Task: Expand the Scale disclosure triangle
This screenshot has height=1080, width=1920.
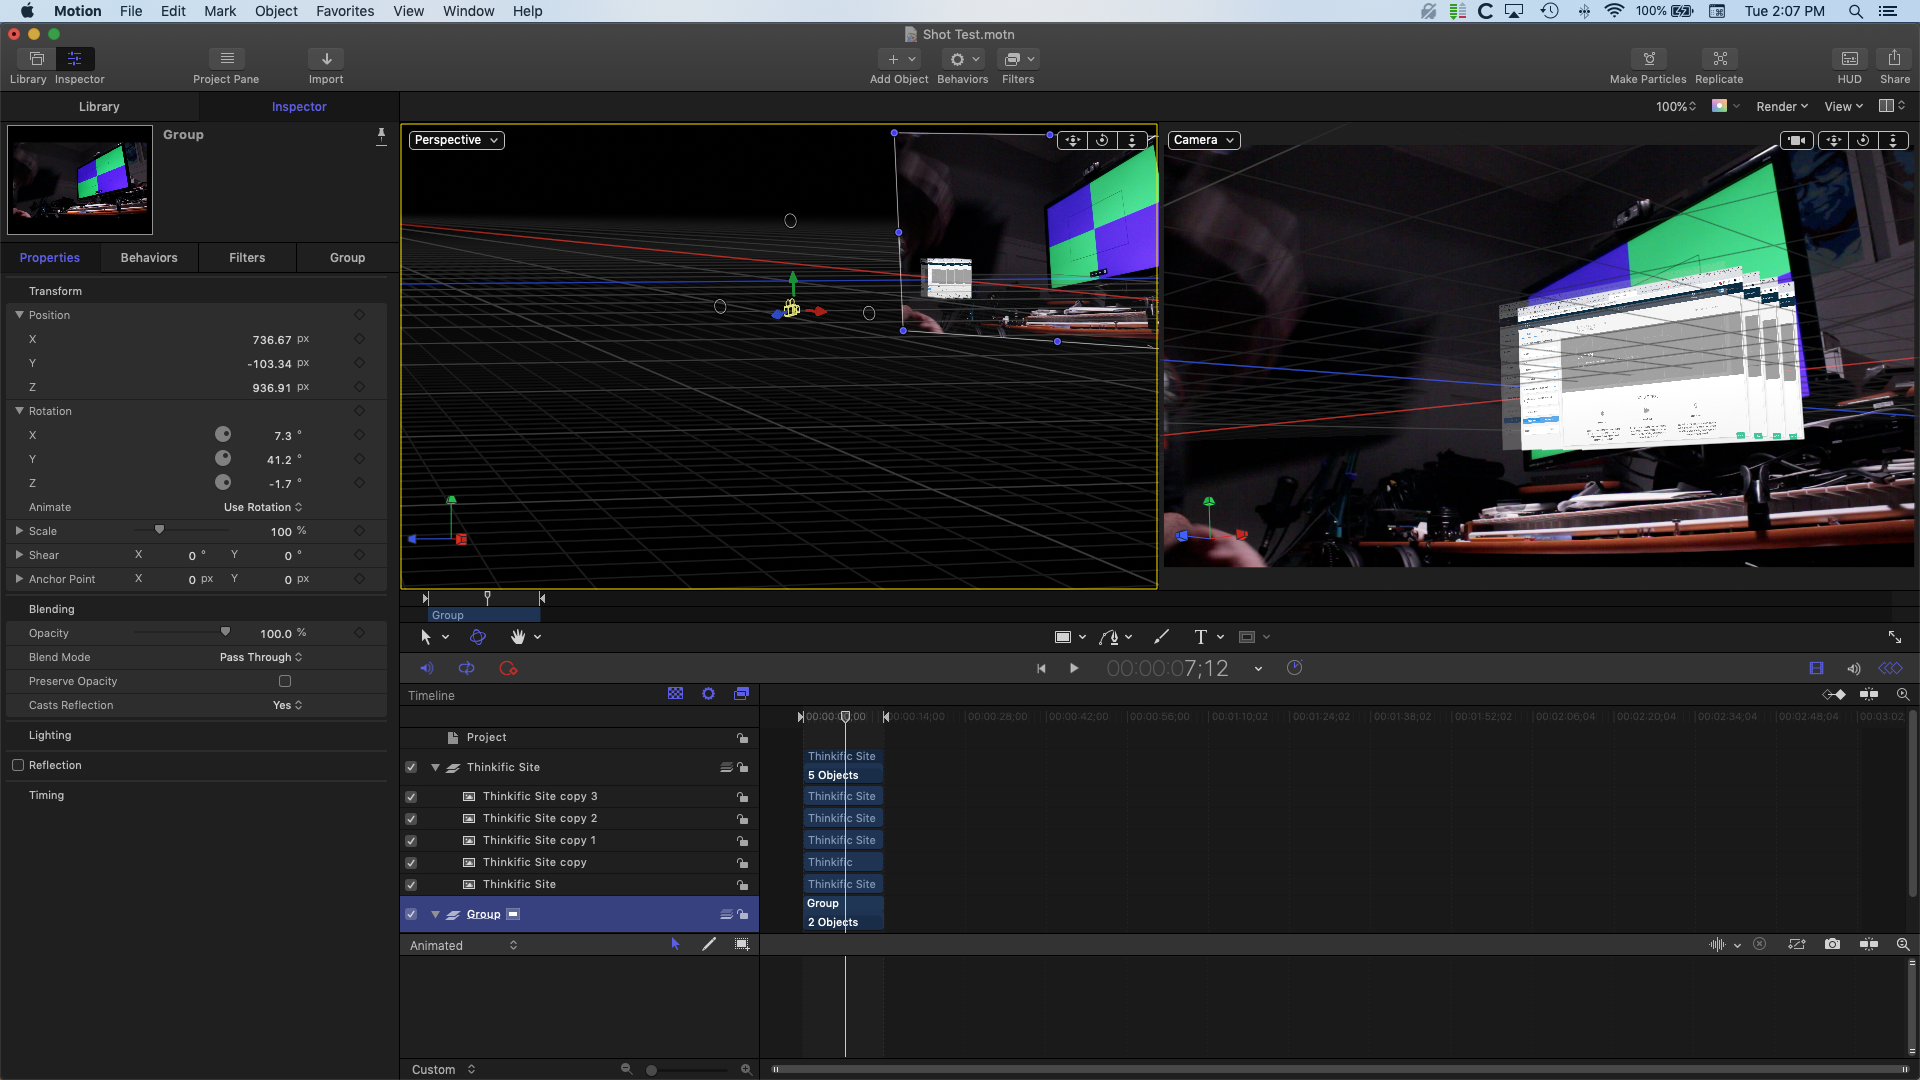Action: [19, 531]
